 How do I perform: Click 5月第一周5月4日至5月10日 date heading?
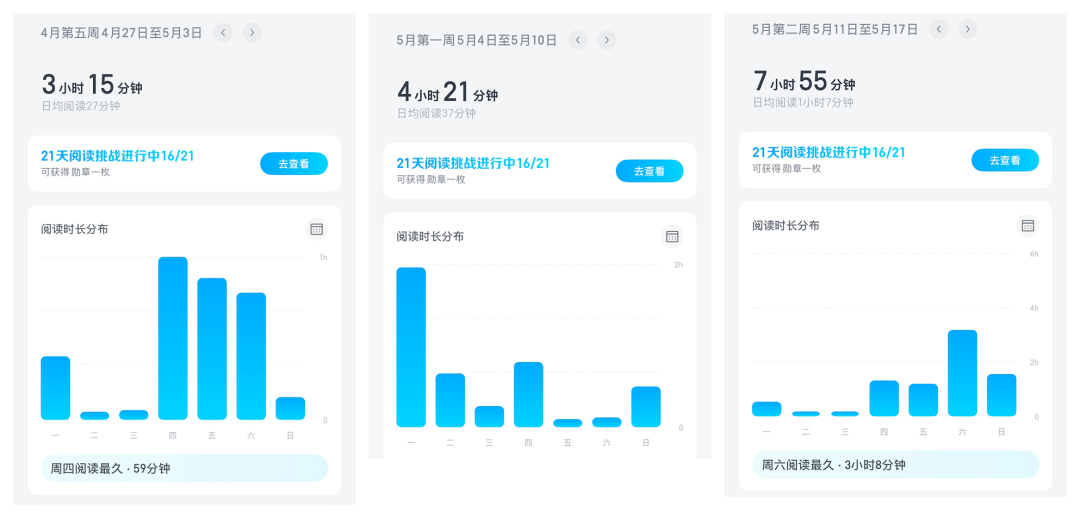(x=477, y=40)
